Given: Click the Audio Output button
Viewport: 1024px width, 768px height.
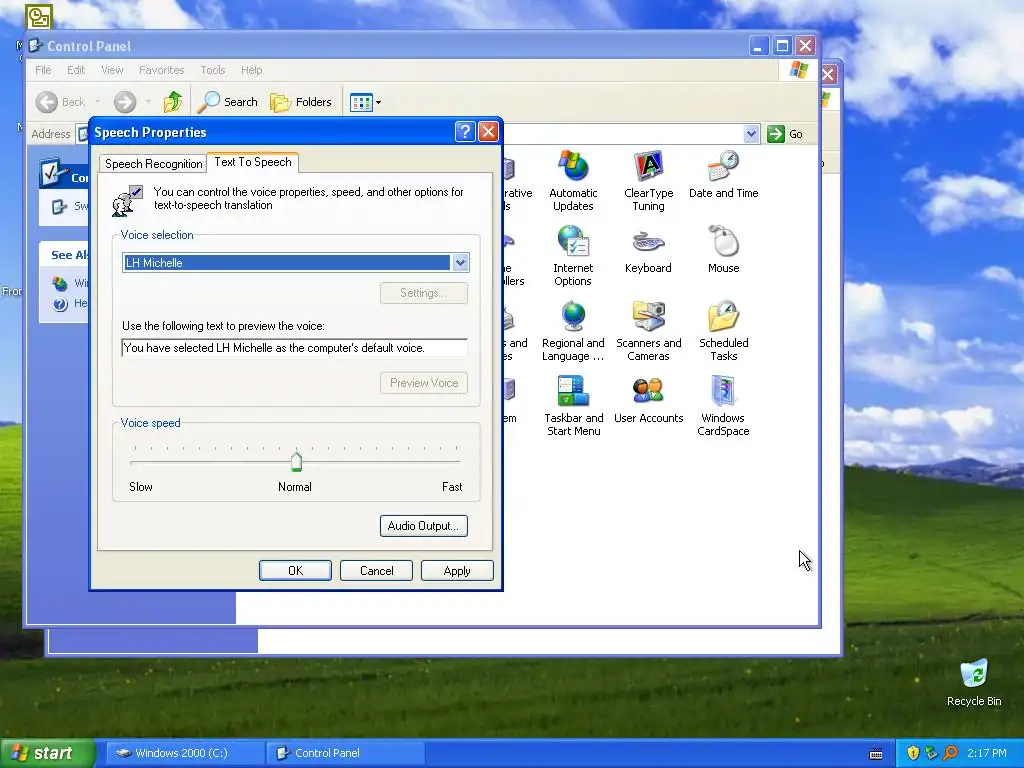Looking at the screenshot, I should coord(423,526).
